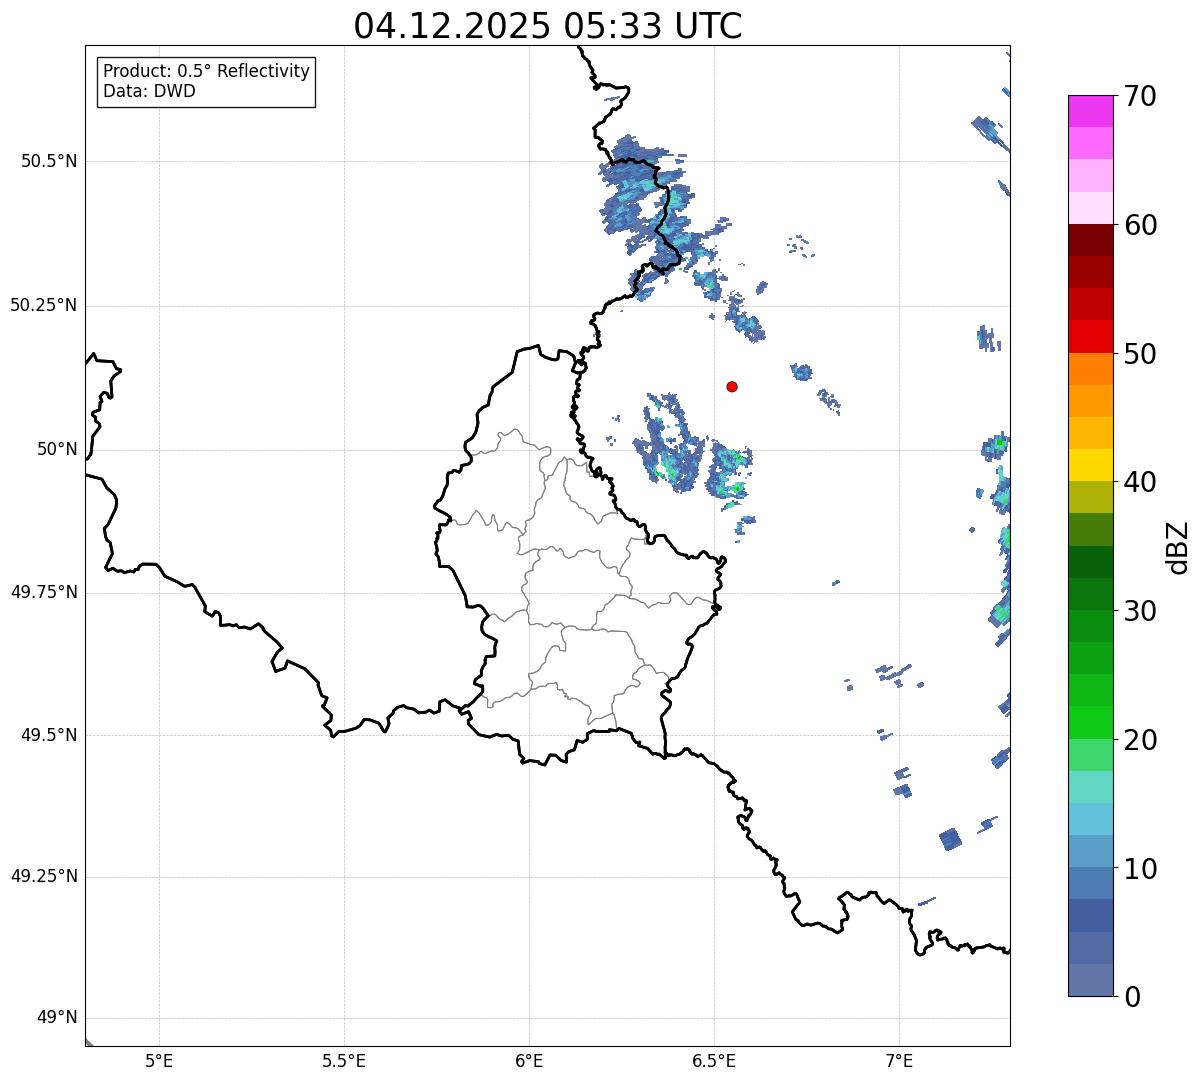Click the title "04.12.2025 05:33 UTC"
This screenshot has height=1081, width=1202.
pyautogui.click(x=548, y=26)
